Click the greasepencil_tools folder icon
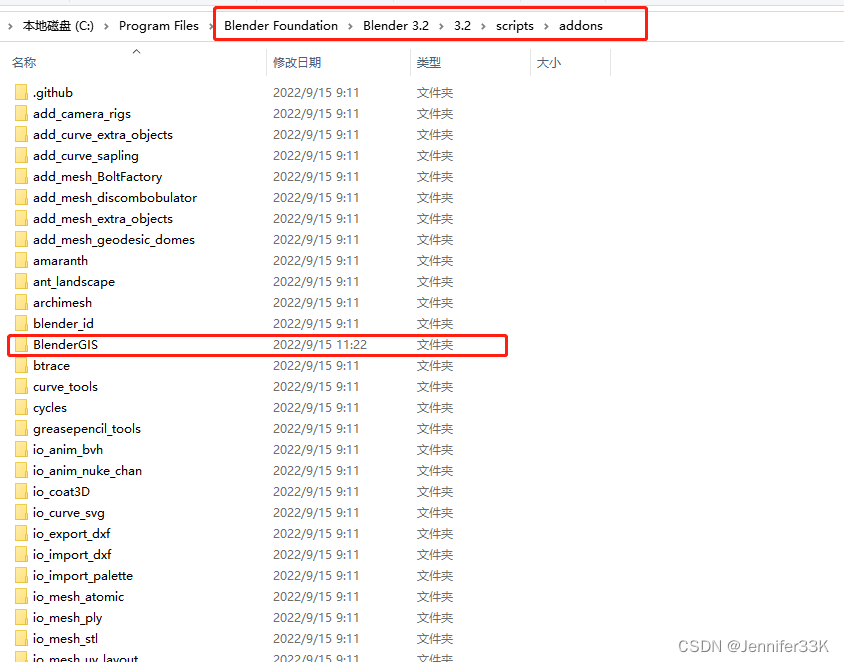Viewport: 844px width, 662px height. point(21,428)
